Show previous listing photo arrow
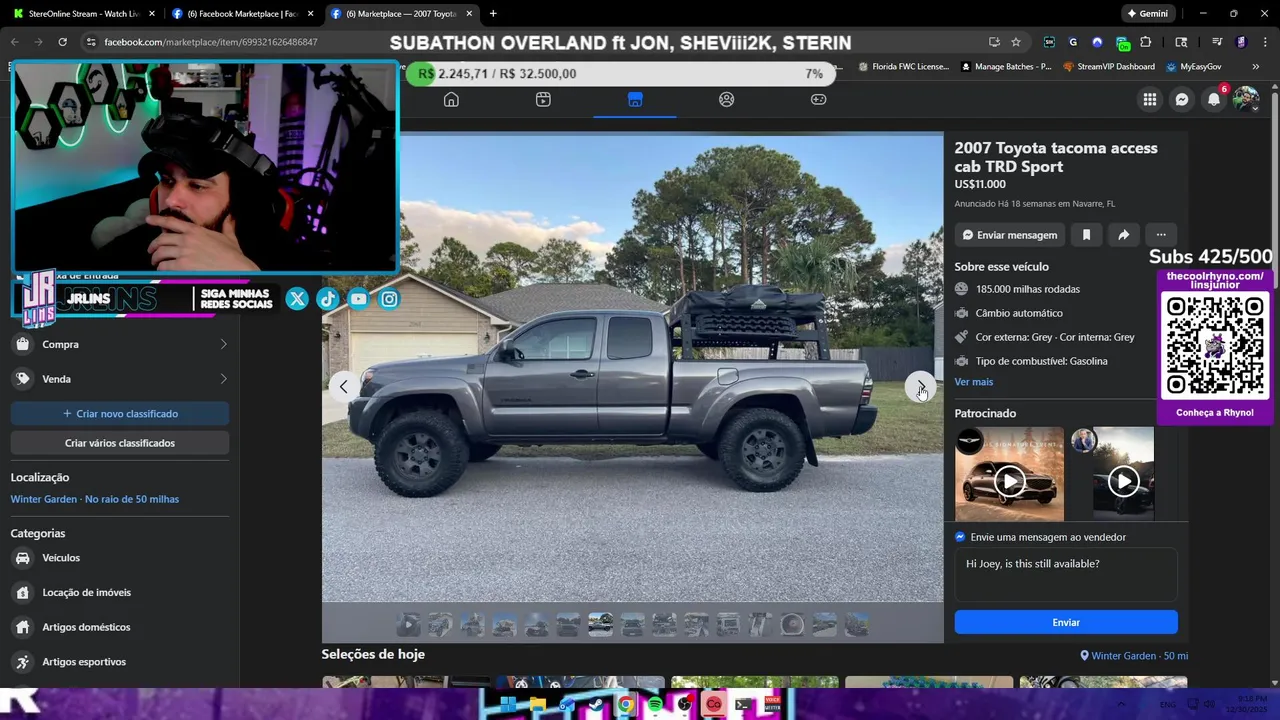The image size is (1280, 720). point(343,386)
